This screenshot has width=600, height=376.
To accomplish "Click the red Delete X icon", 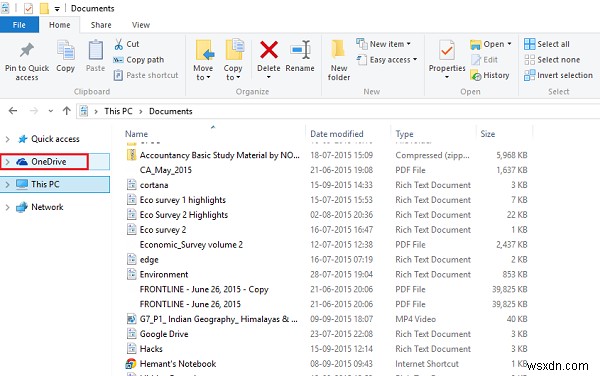I will click(x=269, y=50).
